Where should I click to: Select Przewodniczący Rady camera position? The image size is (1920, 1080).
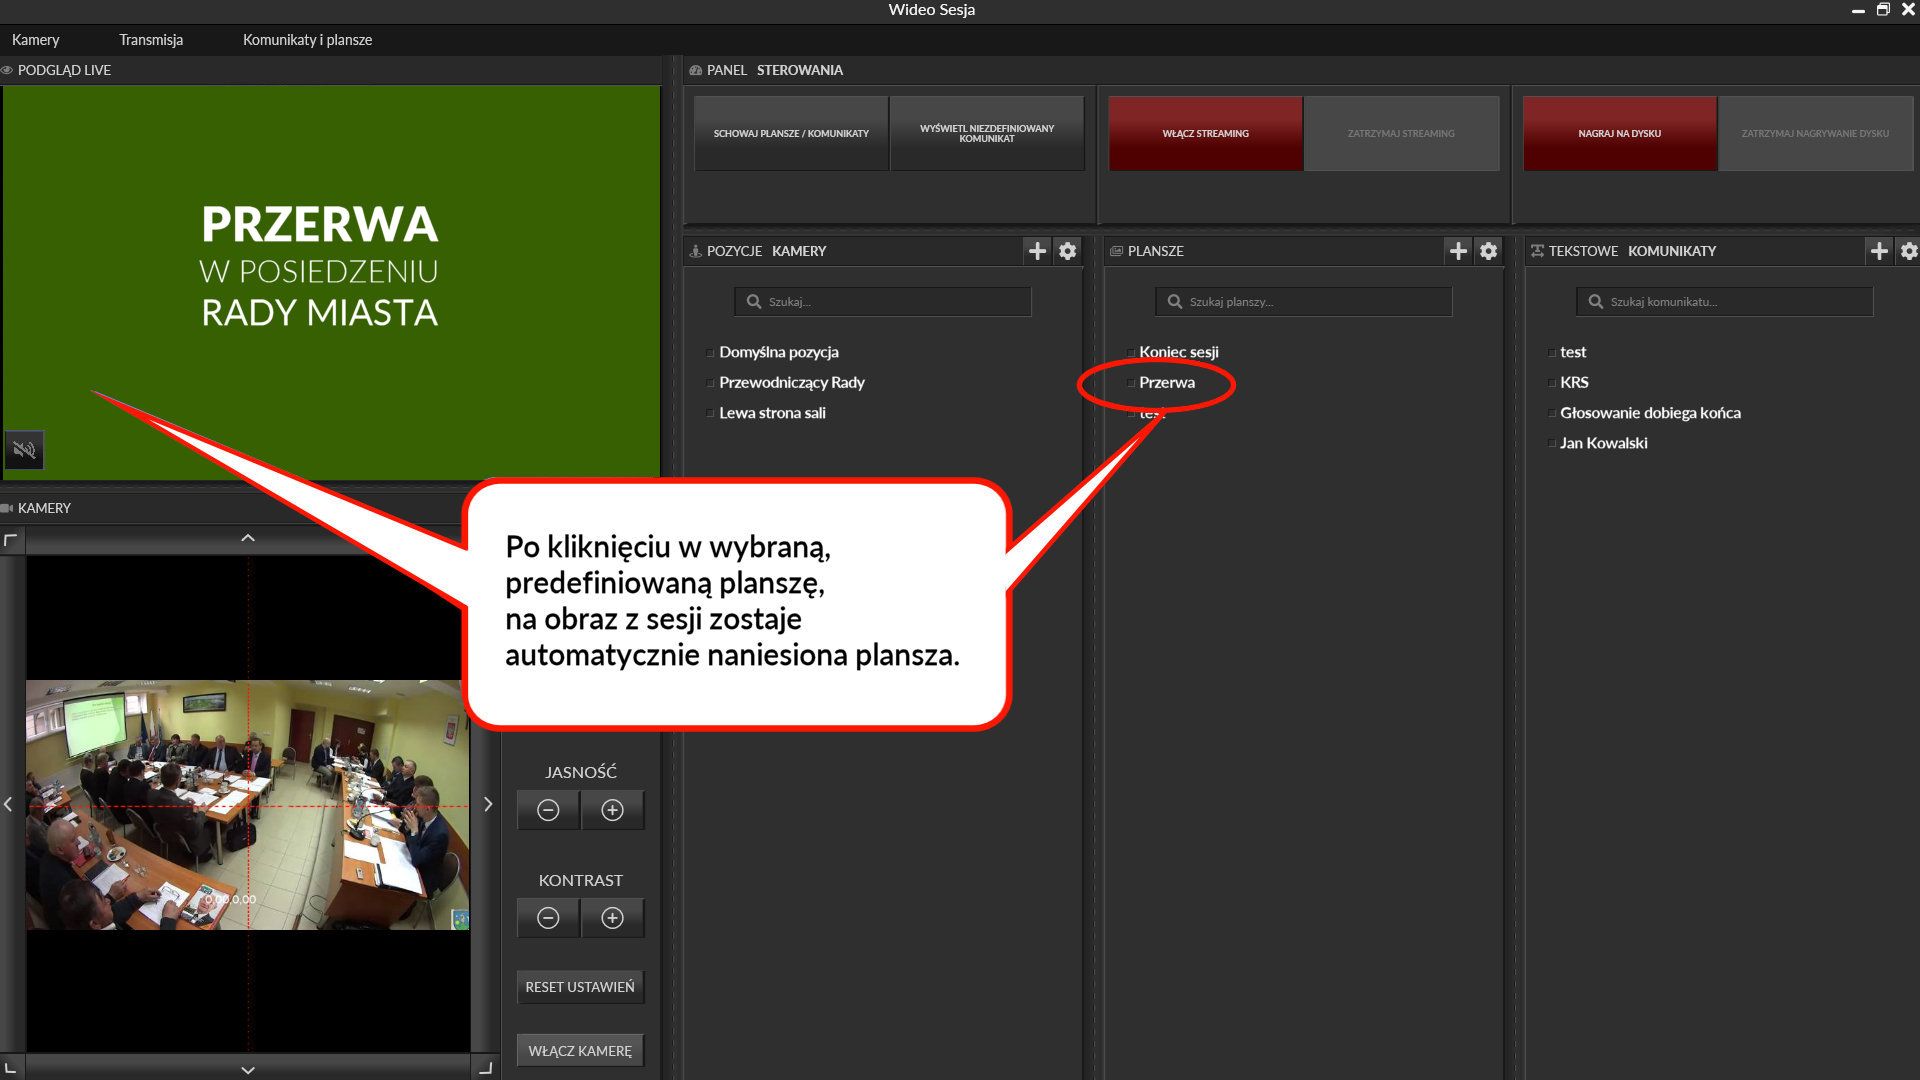(x=791, y=383)
